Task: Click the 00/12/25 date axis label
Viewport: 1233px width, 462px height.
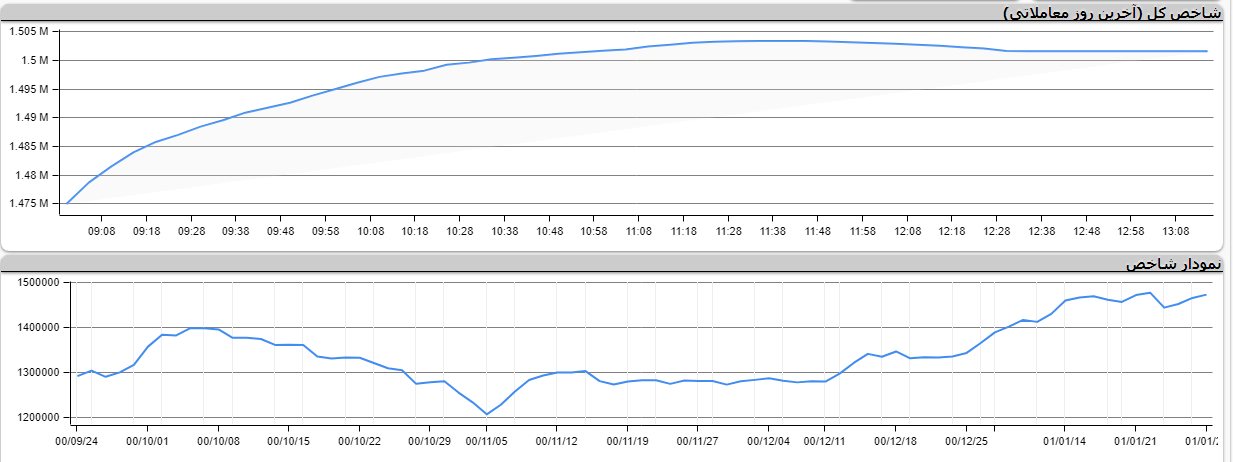Action: tap(967, 440)
